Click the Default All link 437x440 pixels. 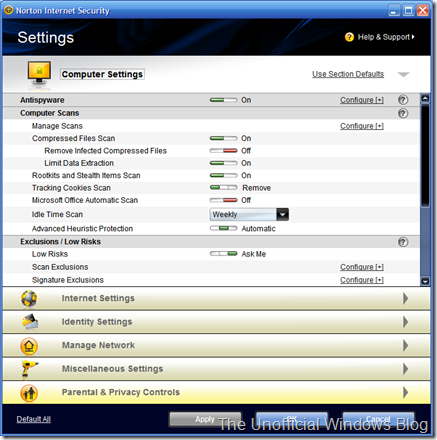pos(34,419)
